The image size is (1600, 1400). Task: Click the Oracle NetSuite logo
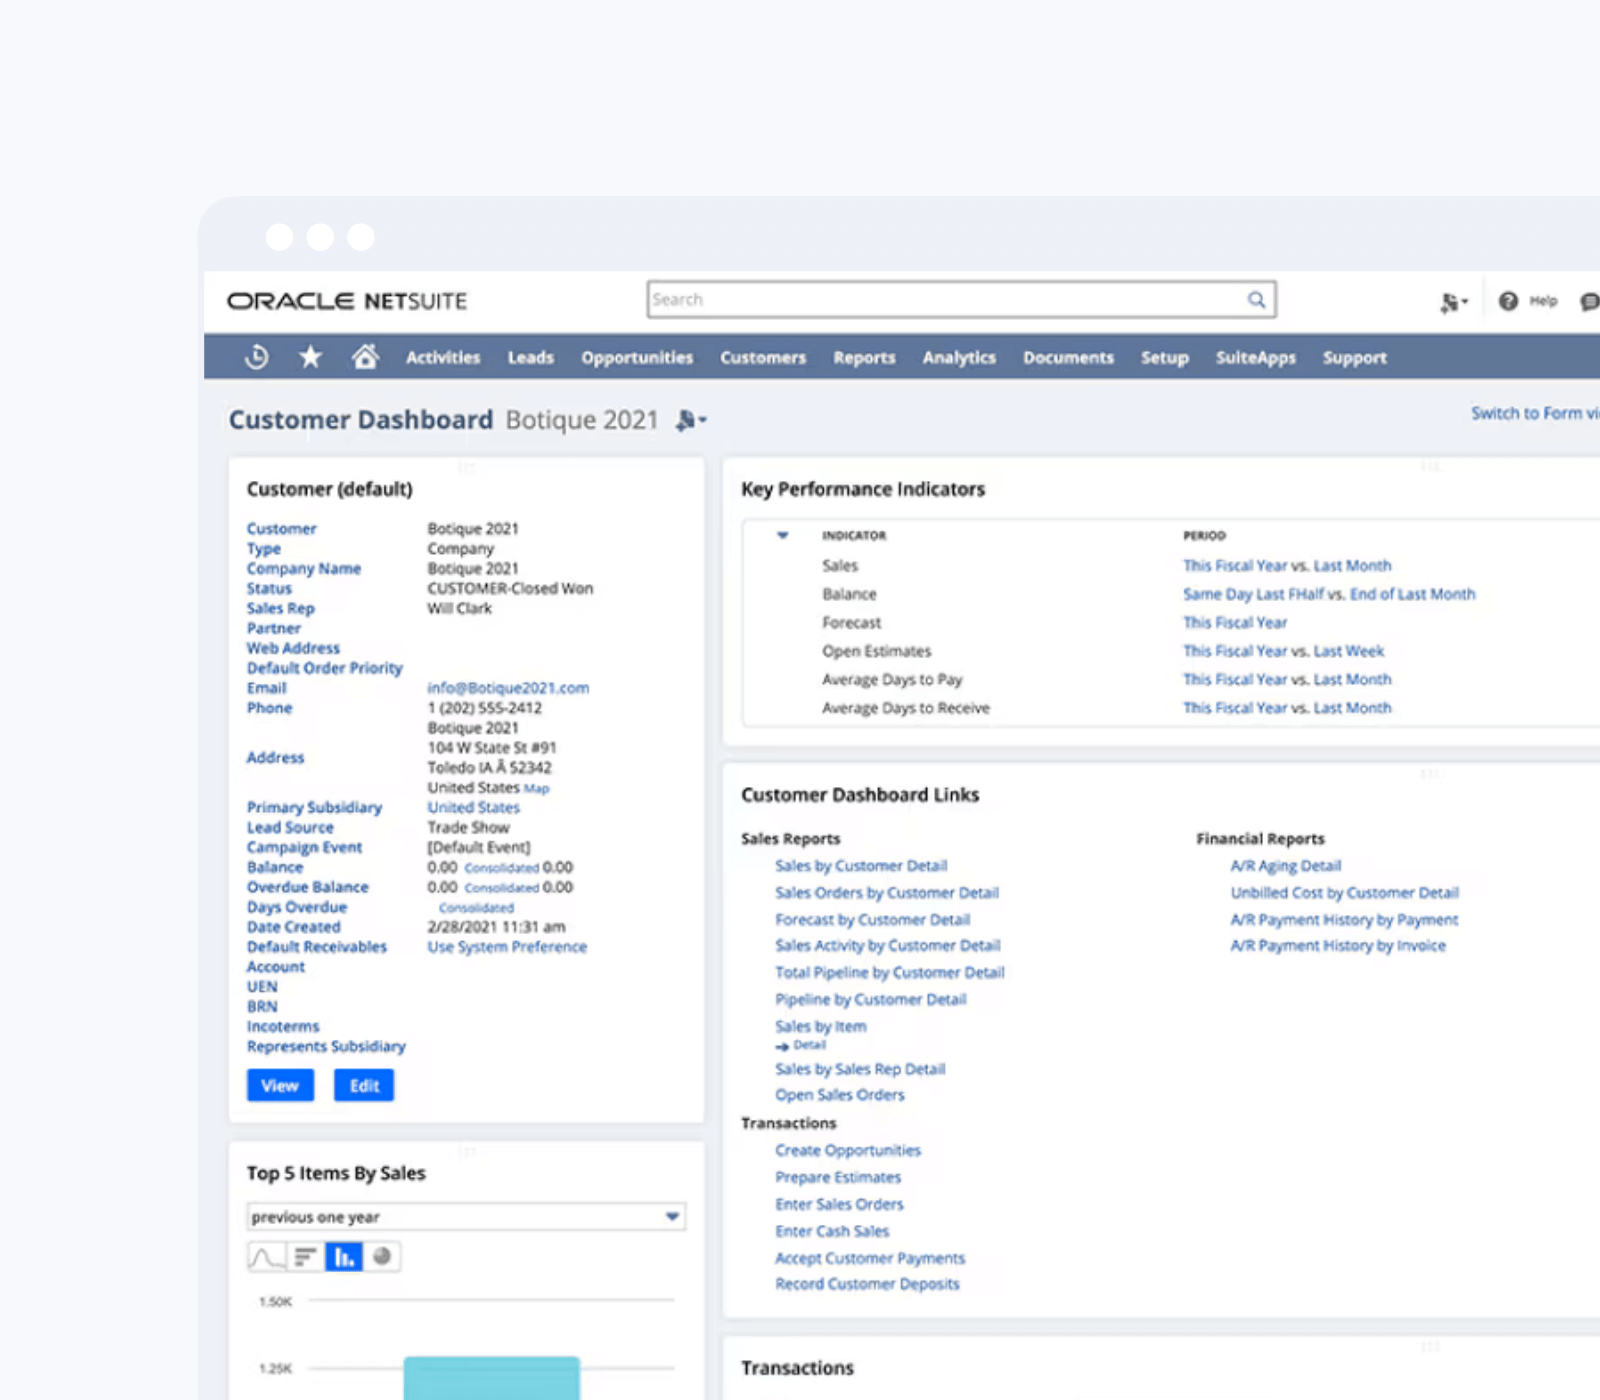[x=347, y=301]
